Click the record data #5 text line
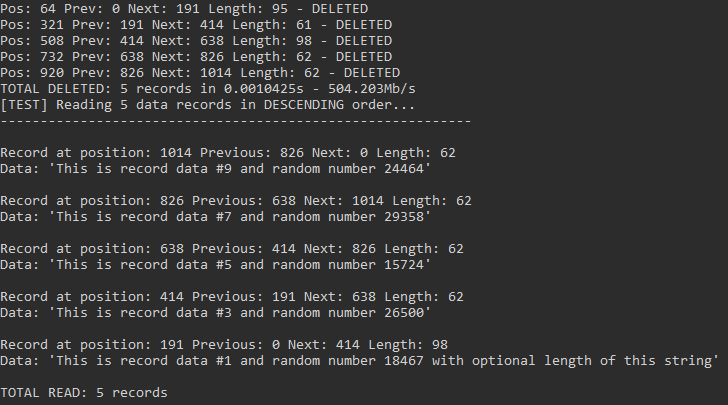This screenshot has height=405, width=728. (x=216, y=265)
